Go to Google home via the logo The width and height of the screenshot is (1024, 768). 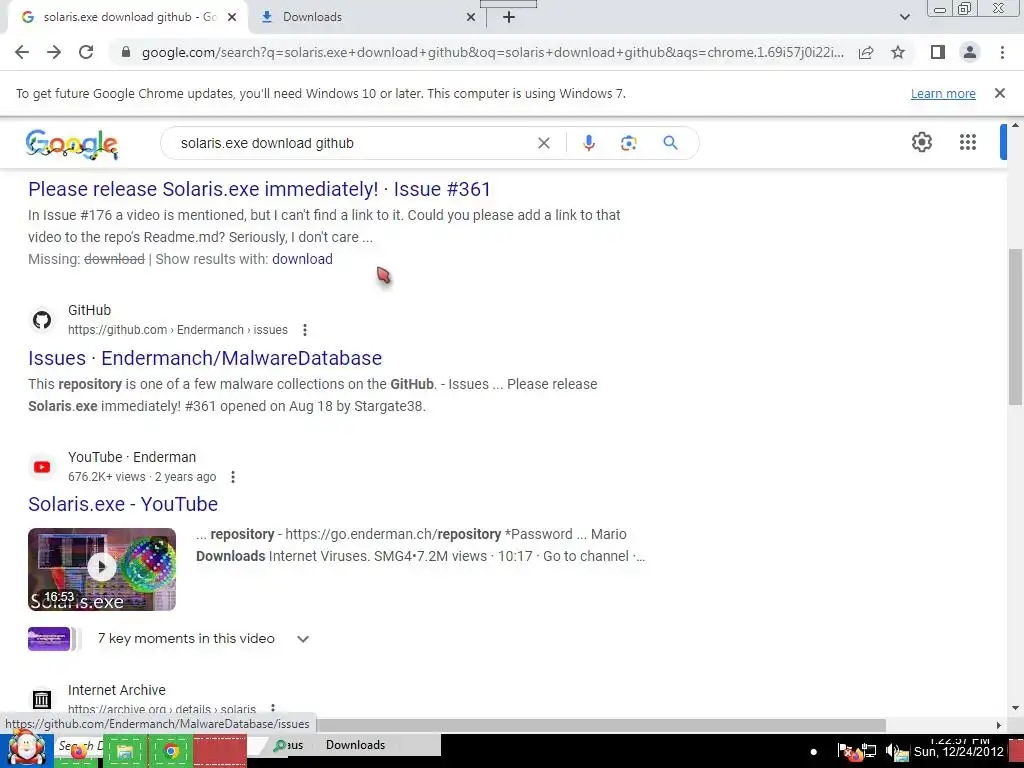pos(72,144)
